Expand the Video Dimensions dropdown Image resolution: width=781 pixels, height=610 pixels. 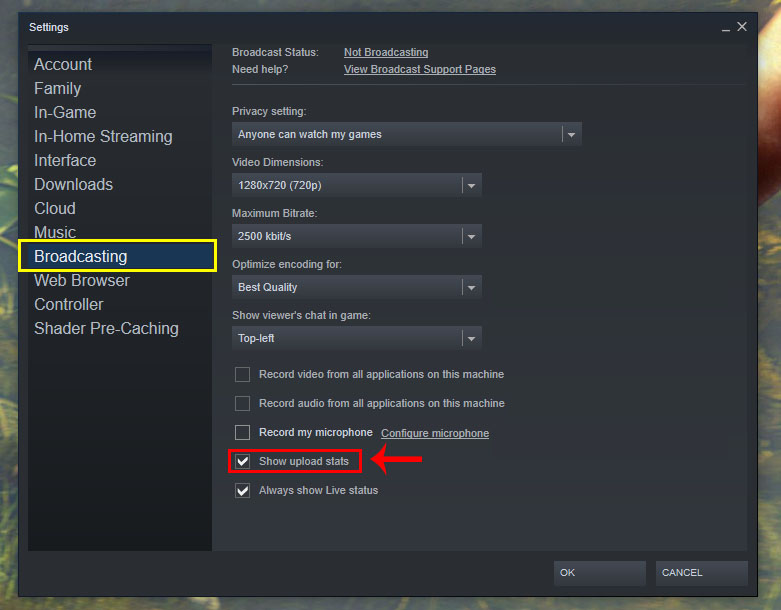coord(357,185)
